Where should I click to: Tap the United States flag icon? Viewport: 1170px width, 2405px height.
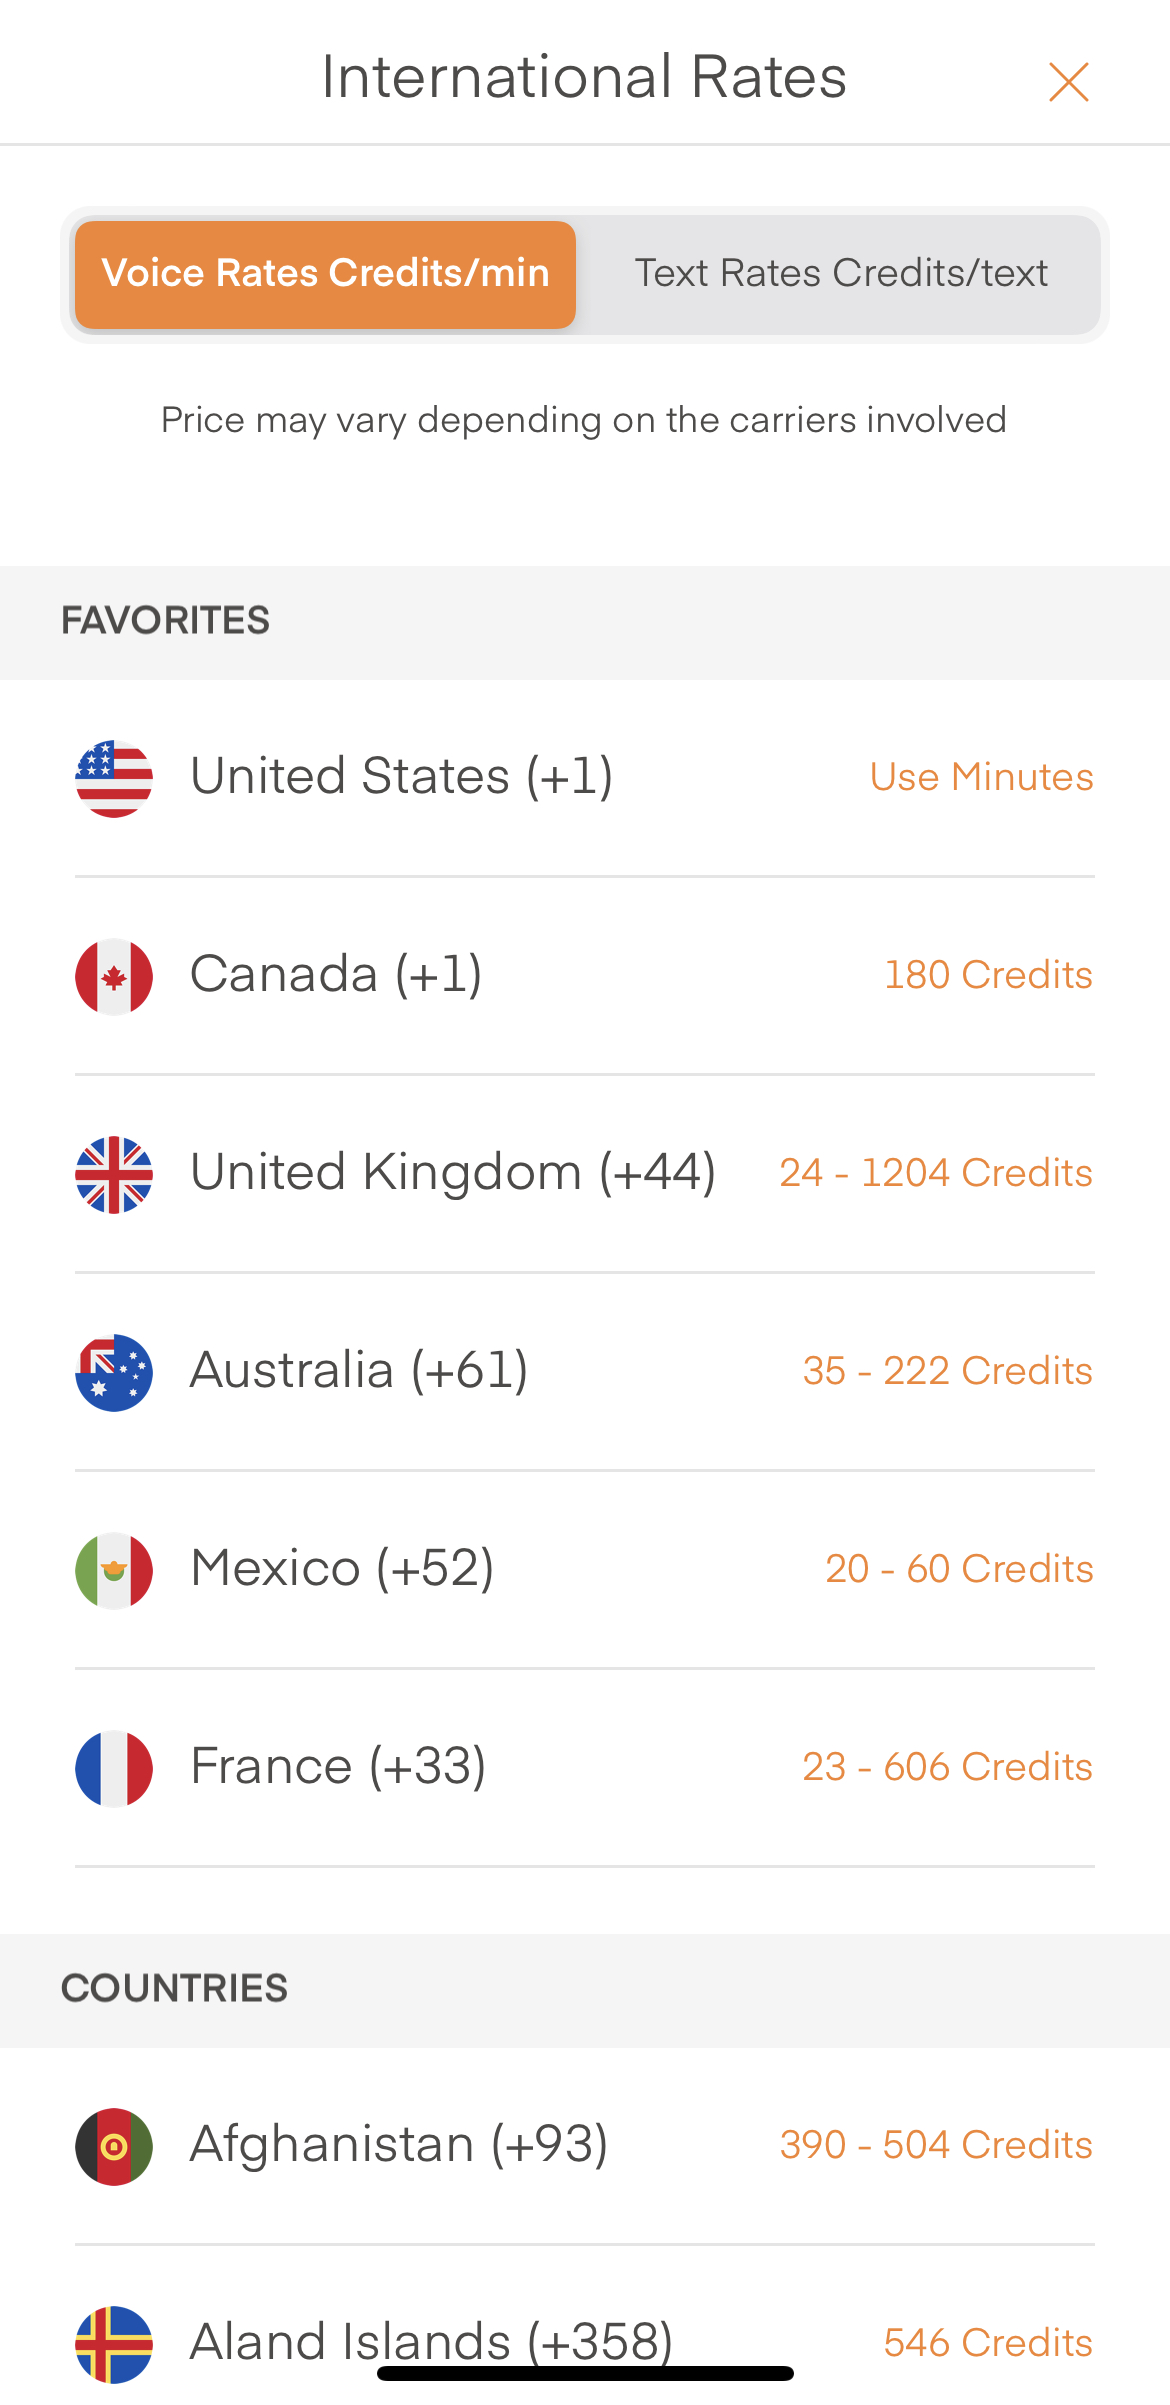114,778
